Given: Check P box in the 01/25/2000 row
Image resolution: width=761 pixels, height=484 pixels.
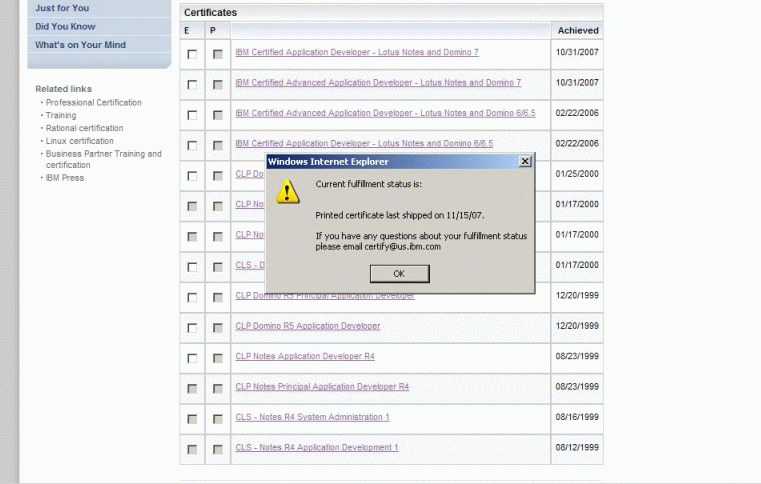Looking at the screenshot, I should click(x=218, y=176).
